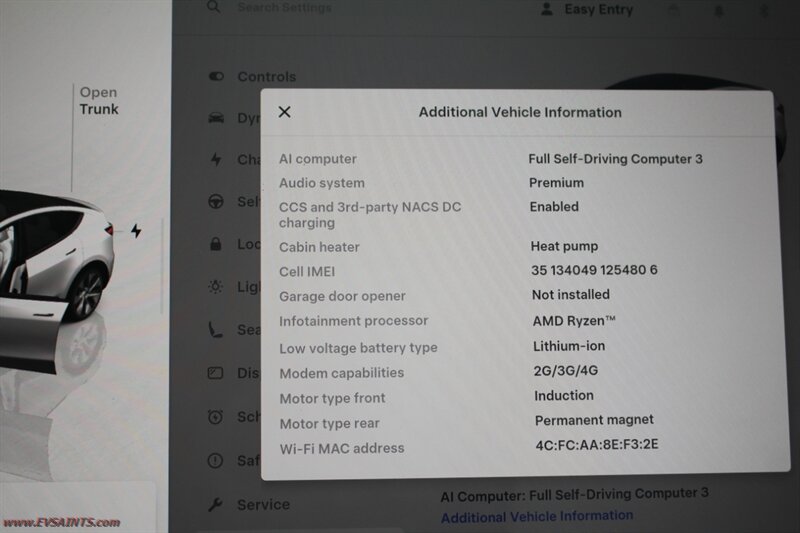Viewport: 800px width, 533px height.
Task: Select the Lights bulb icon
Action: coord(216,287)
